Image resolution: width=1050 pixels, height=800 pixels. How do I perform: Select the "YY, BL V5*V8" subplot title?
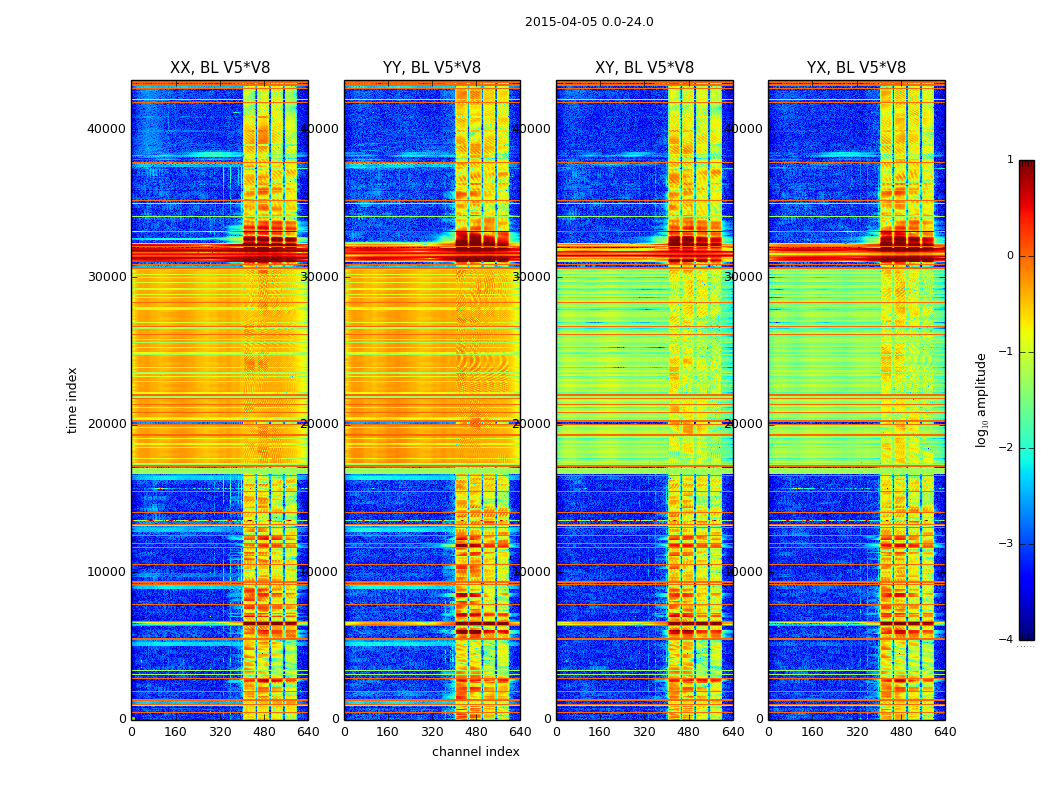tap(432, 68)
